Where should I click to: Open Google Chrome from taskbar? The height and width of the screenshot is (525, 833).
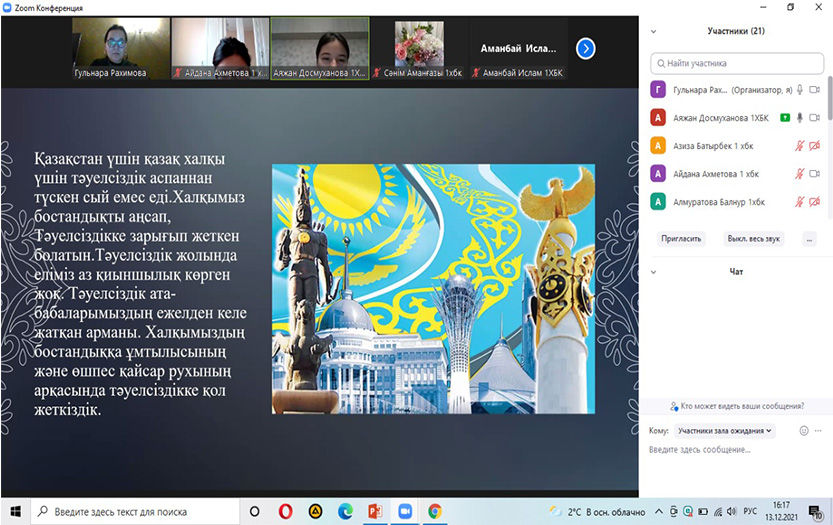tap(435, 511)
